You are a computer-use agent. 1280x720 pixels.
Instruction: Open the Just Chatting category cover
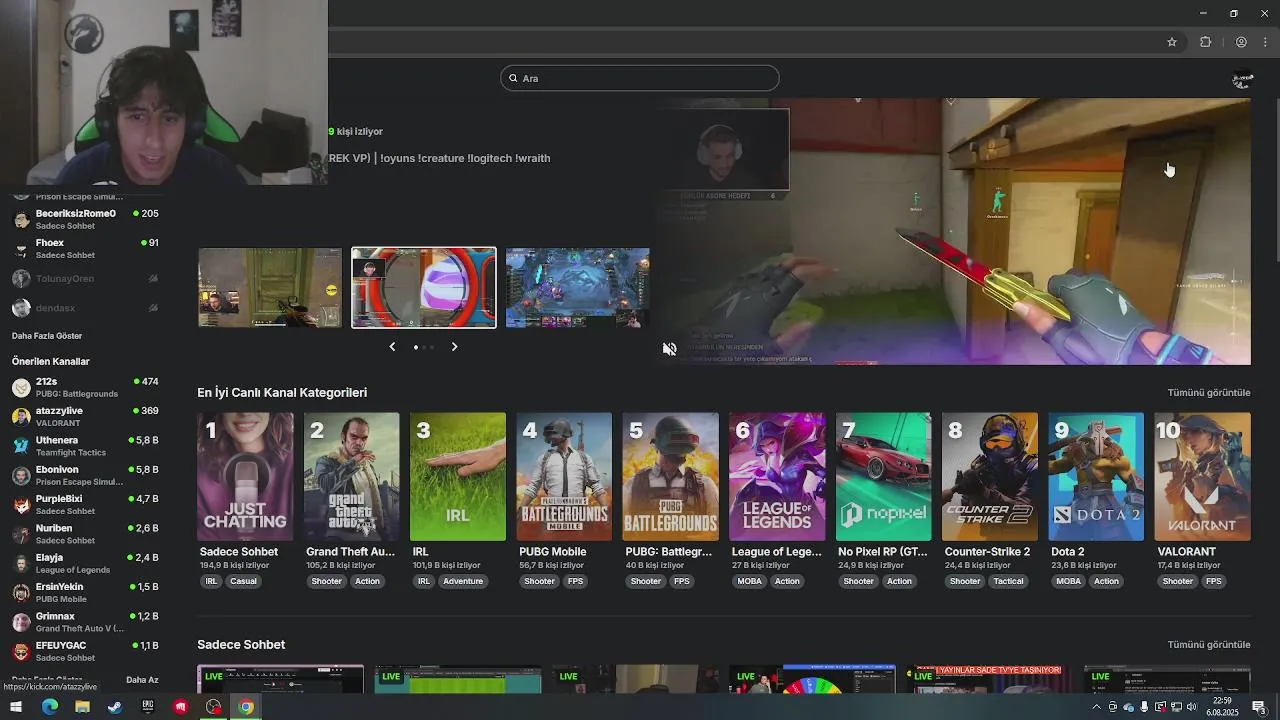click(245, 477)
